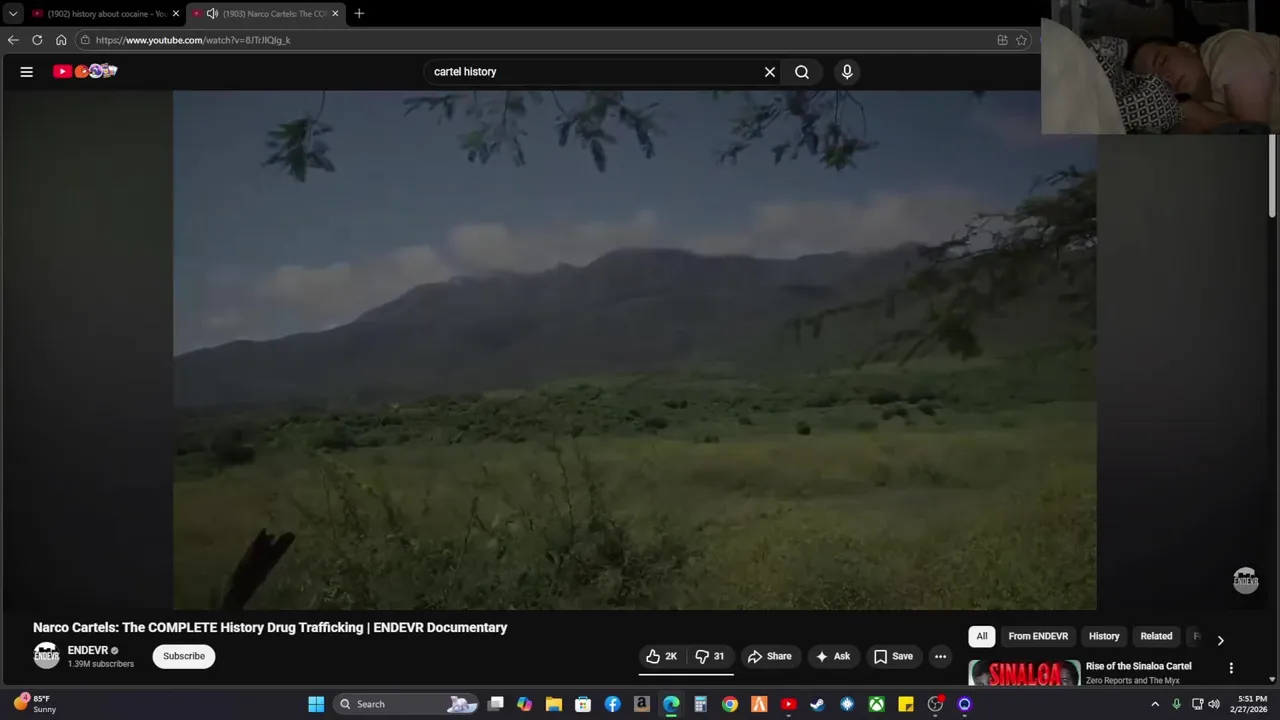Clear the 'cartel history' search text
Screen dimensions: 1280x720
tap(770, 72)
